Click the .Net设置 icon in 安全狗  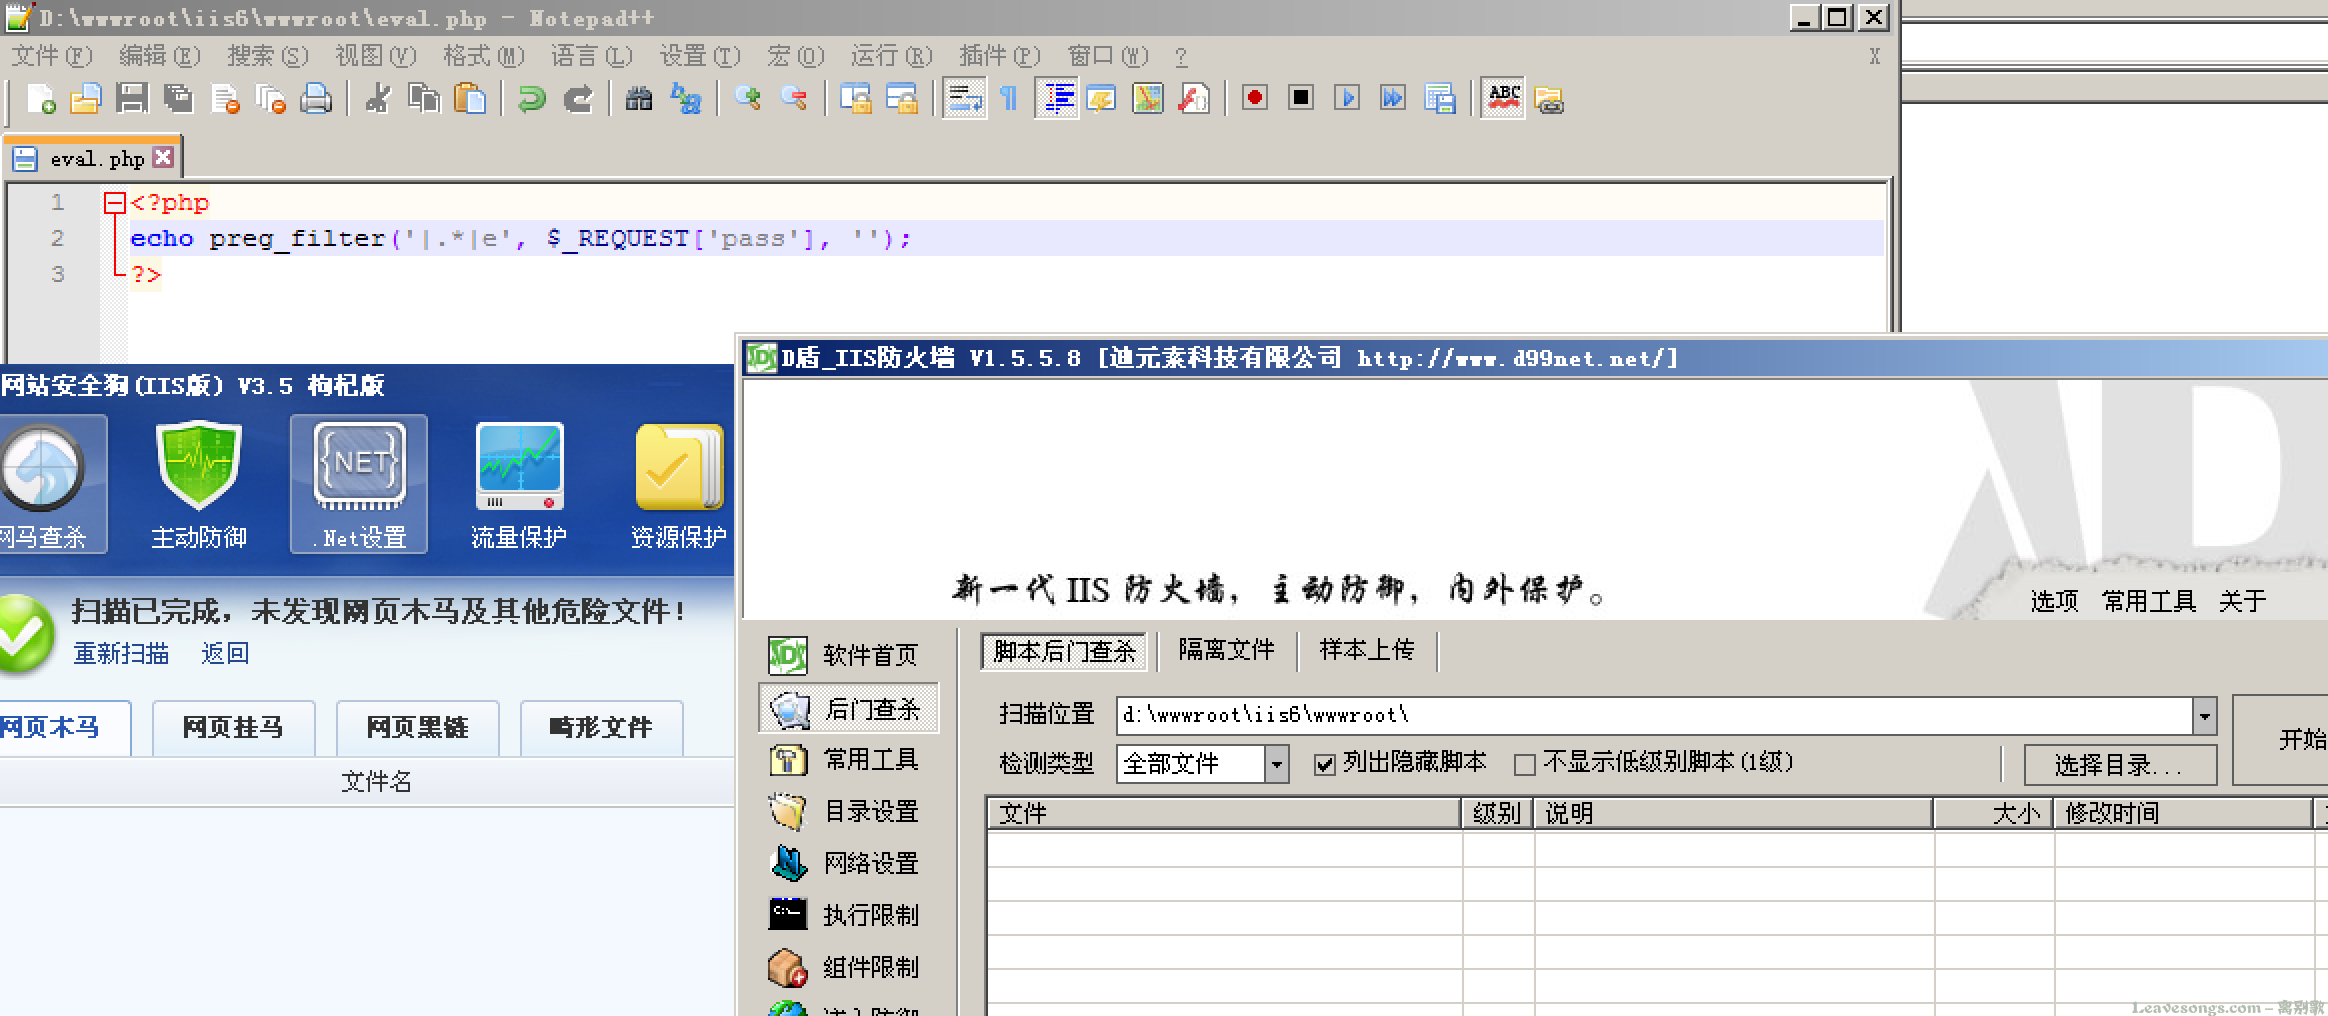click(x=359, y=484)
